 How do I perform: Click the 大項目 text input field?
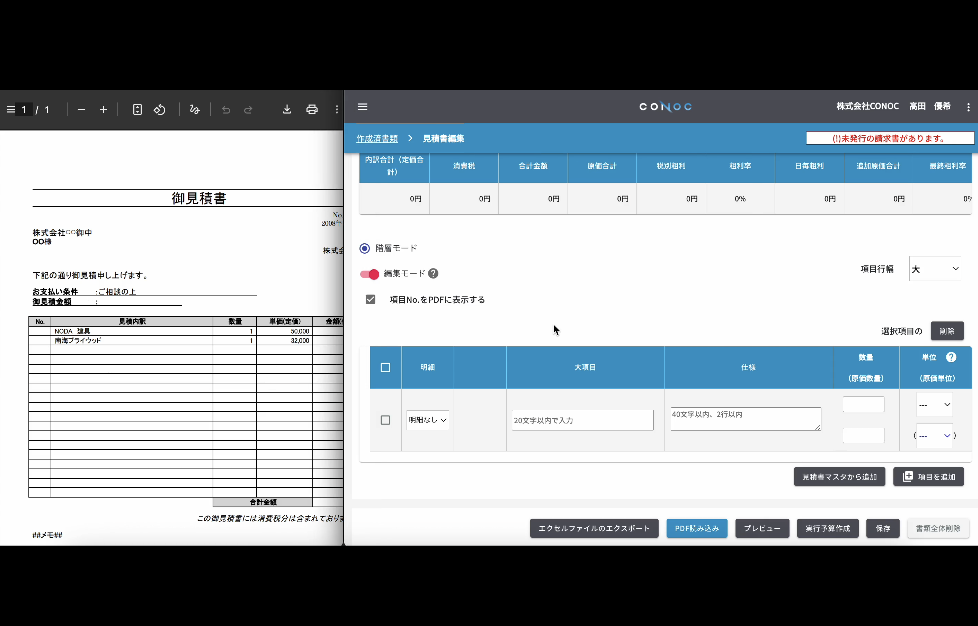pos(582,420)
